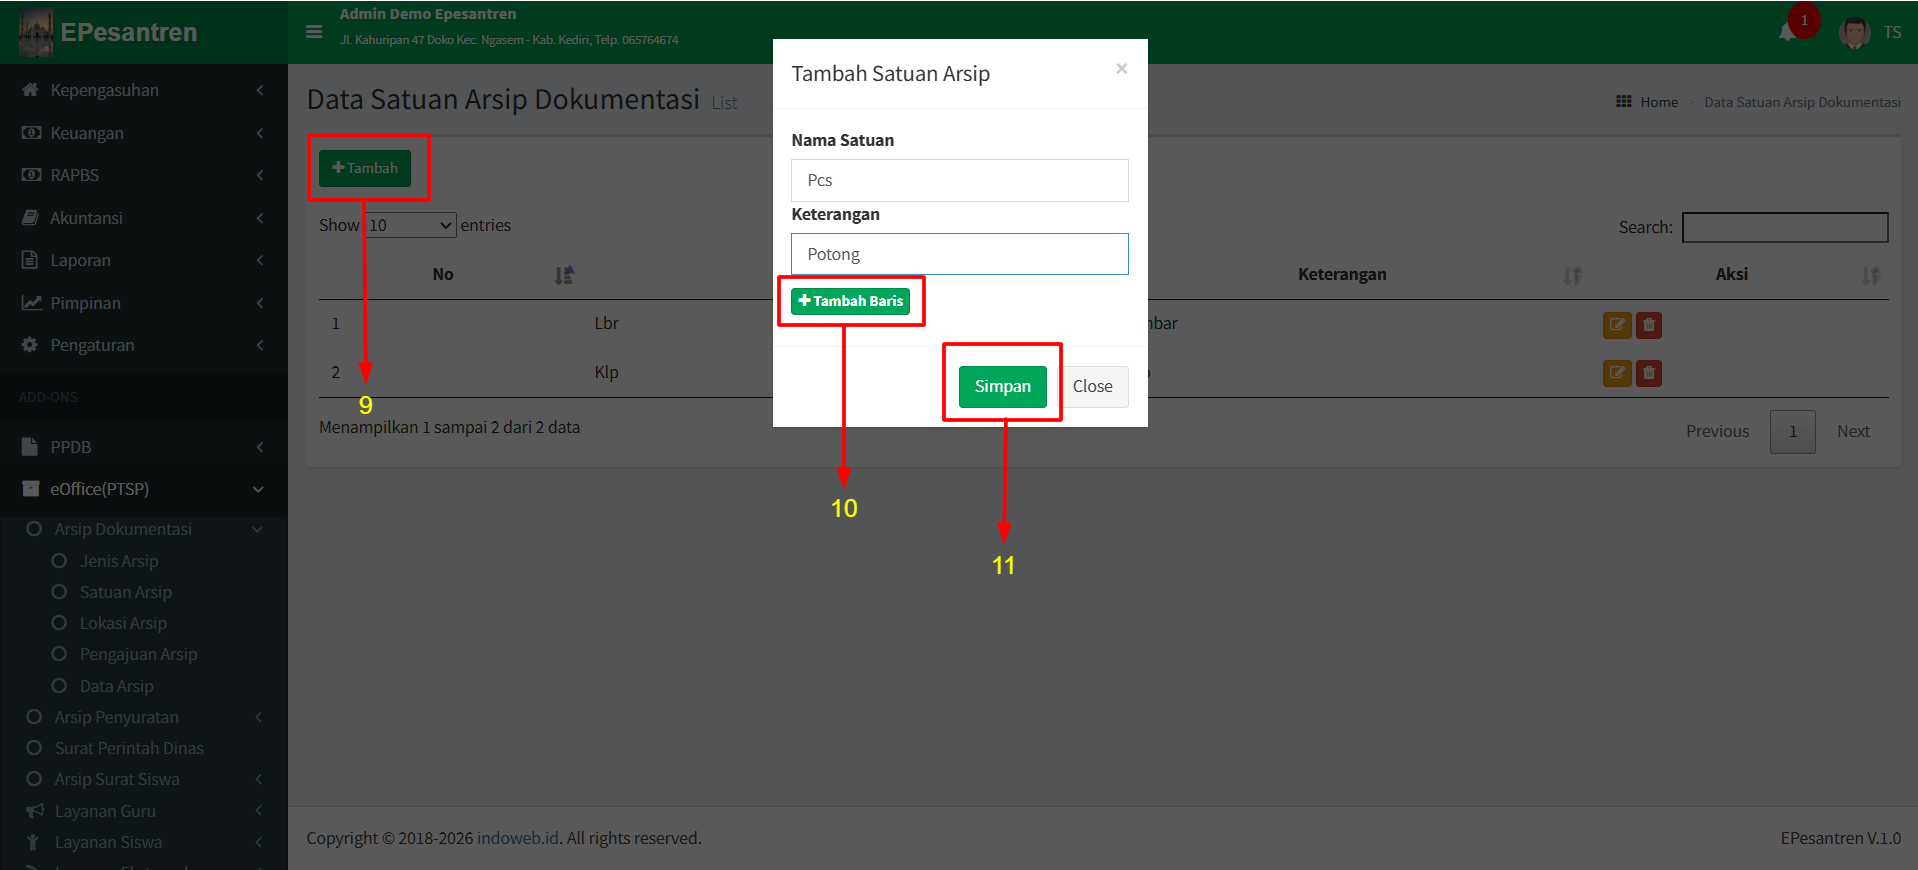The width and height of the screenshot is (1918, 870).
Task: Click the user avatar in header
Action: click(1854, 32)
